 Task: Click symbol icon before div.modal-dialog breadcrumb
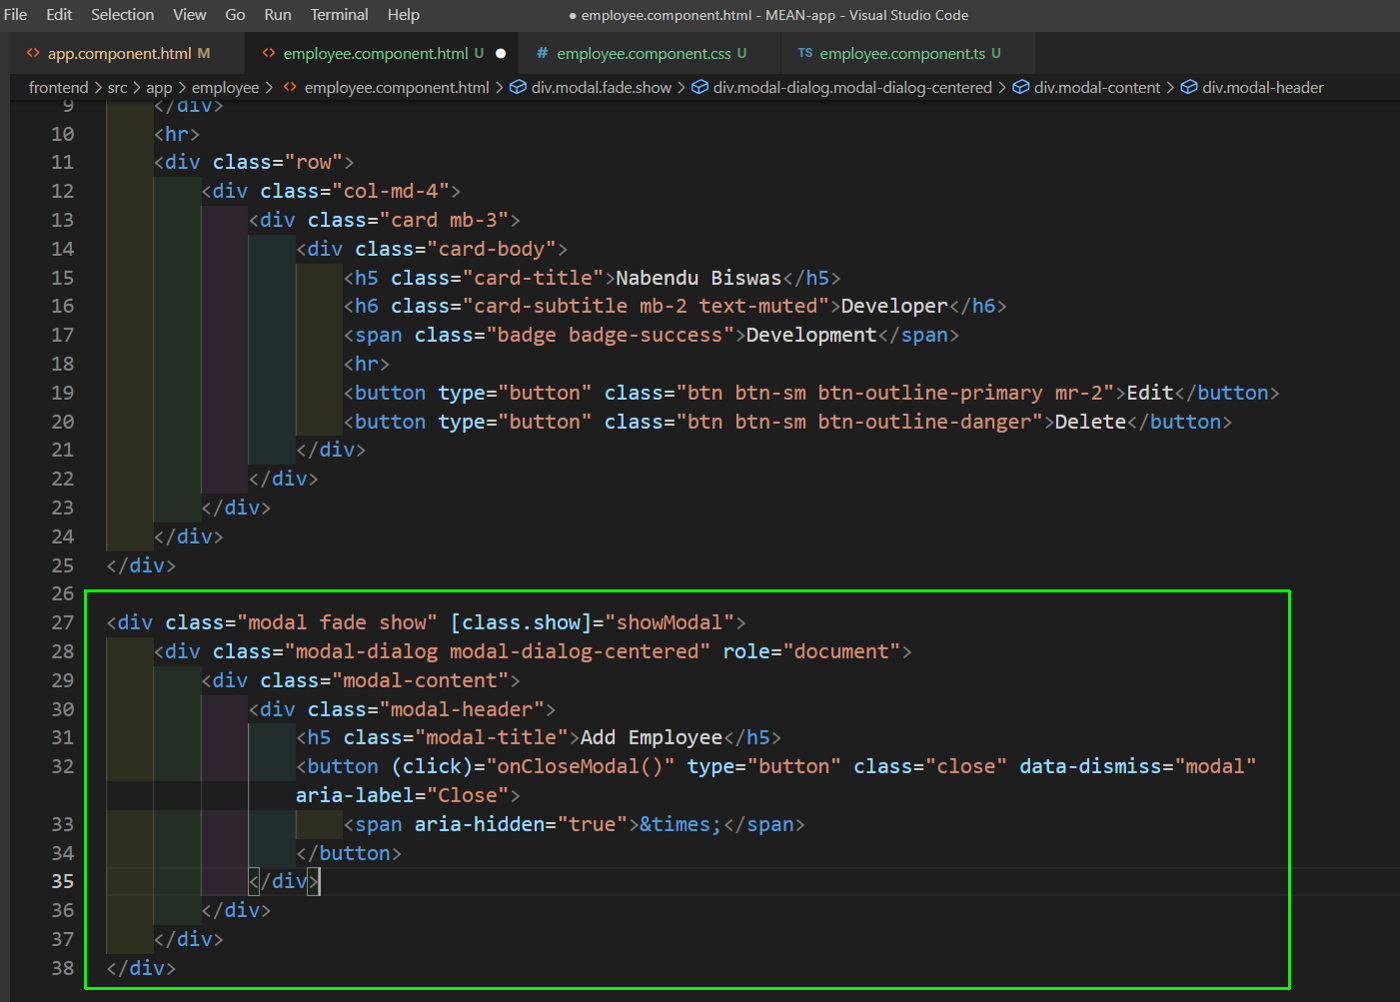[700, 88]
